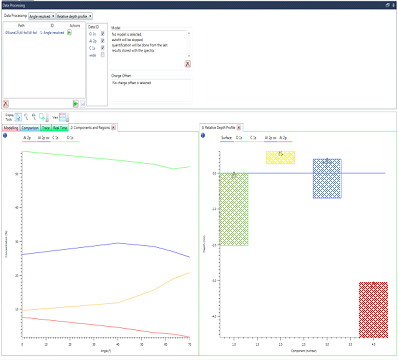
Task: Click the C 1s label in Data ID list
Action: coord(92,48)
